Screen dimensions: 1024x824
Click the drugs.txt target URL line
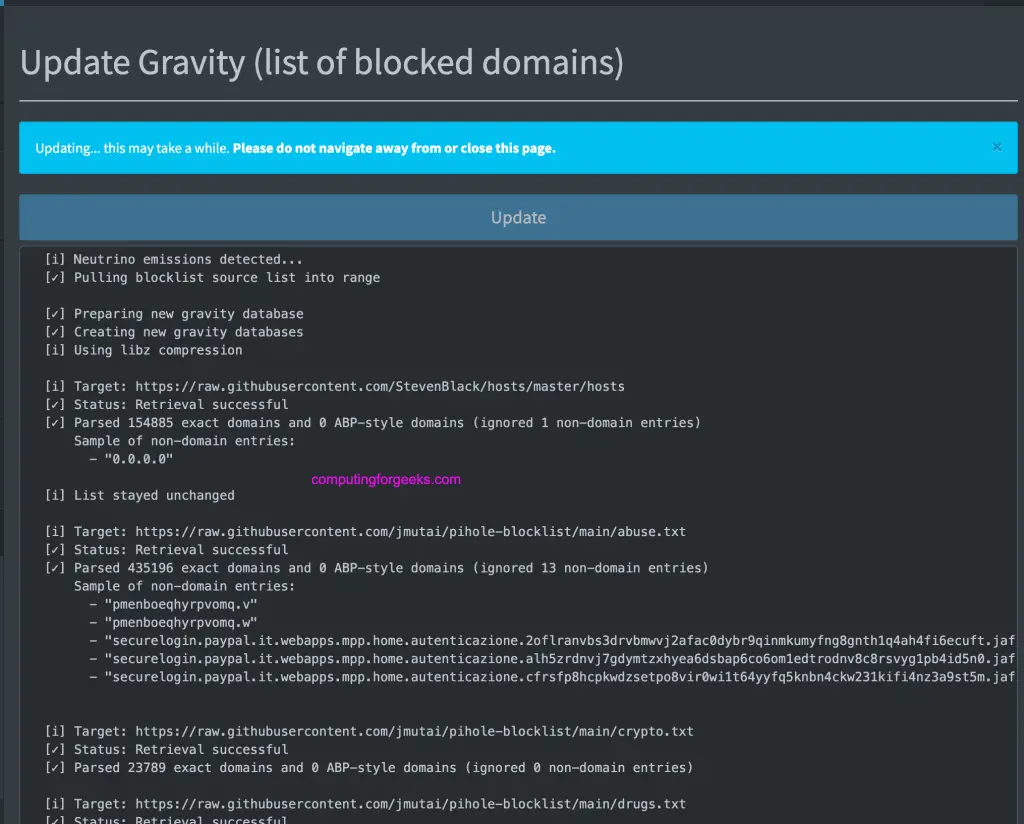(365, 804)
